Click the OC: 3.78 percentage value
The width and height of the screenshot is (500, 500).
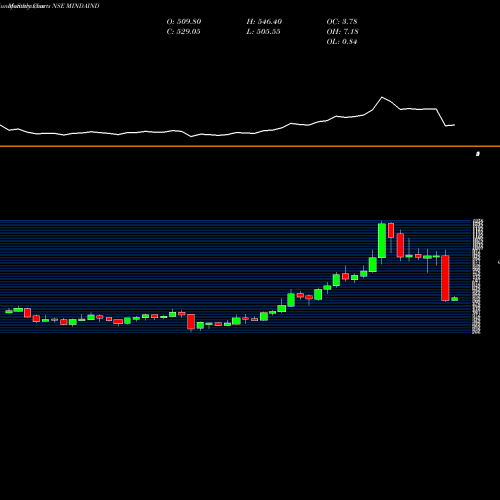[342, 22]
